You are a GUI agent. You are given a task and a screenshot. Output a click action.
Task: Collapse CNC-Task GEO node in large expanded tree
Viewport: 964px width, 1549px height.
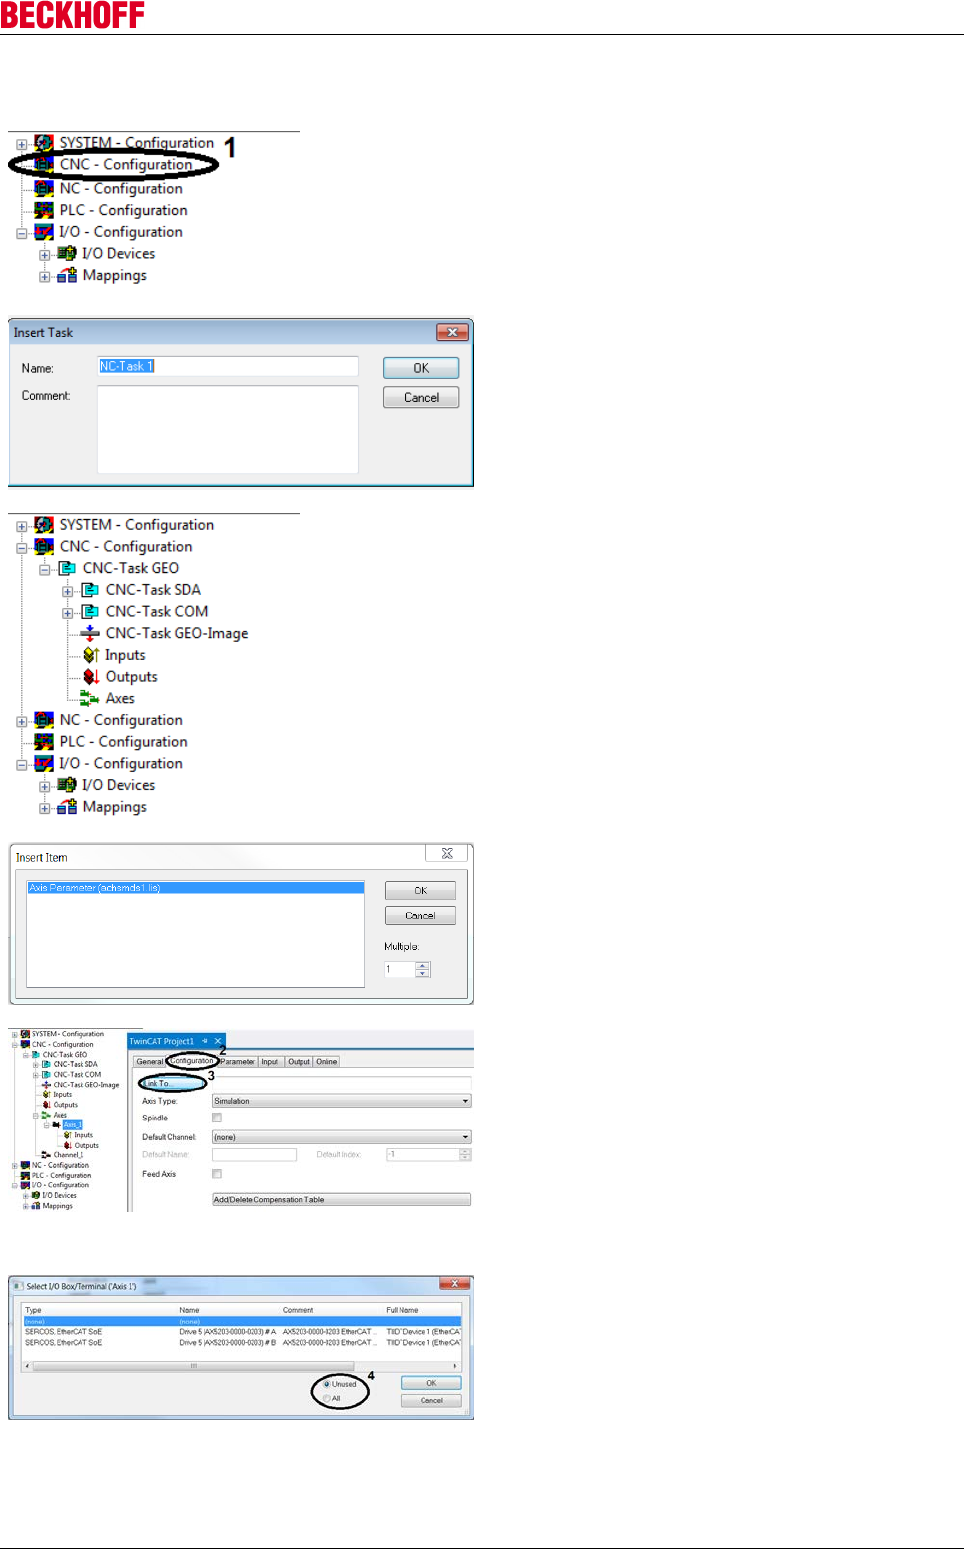click(45, 569)
